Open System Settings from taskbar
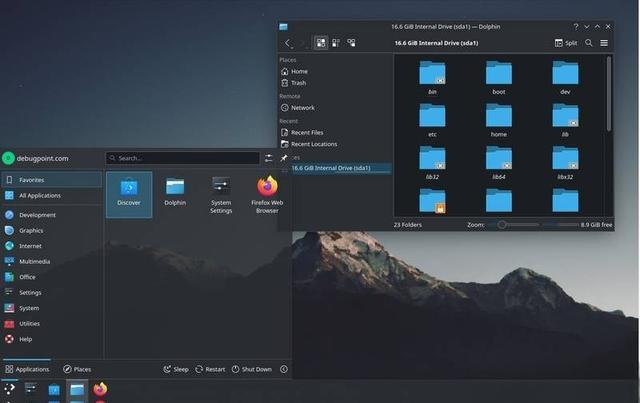This screenshot has width=640, height=403. 31,389
